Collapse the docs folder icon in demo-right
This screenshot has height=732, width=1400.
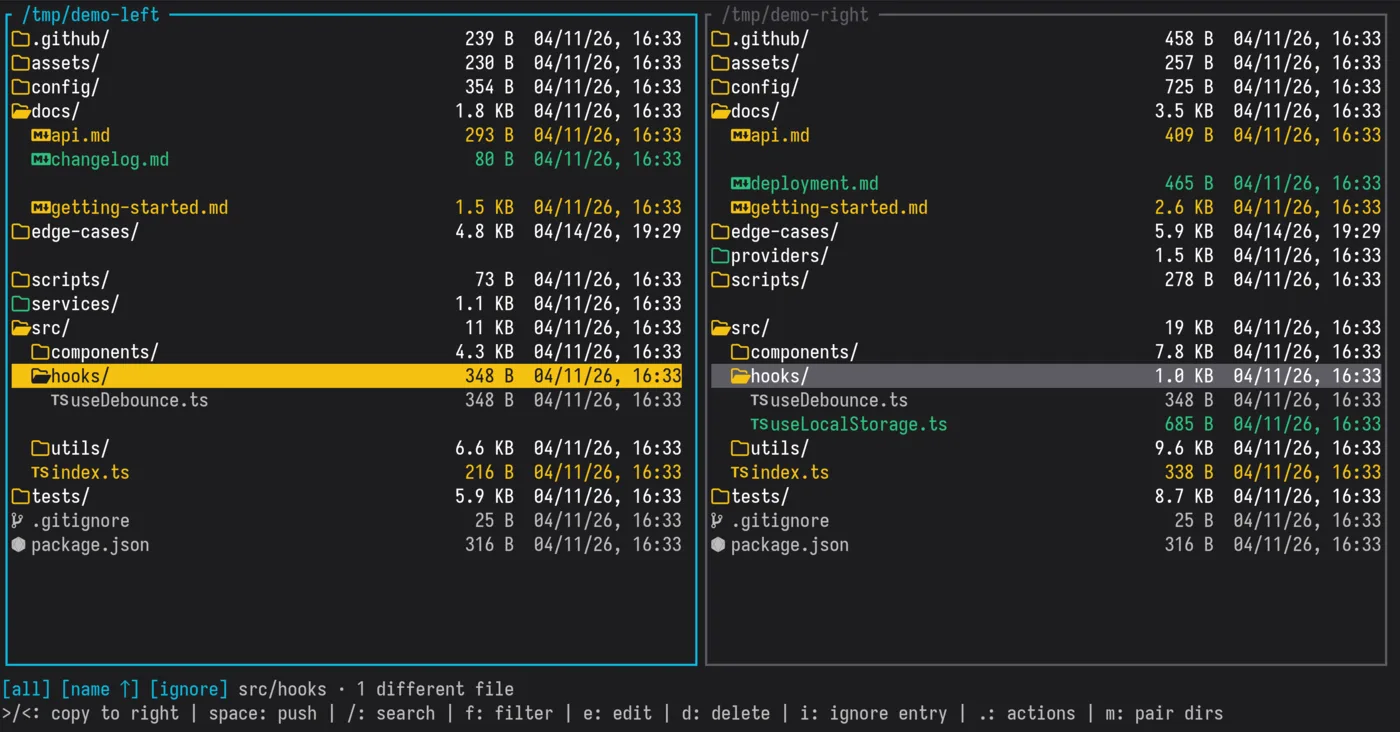point(720,111)
